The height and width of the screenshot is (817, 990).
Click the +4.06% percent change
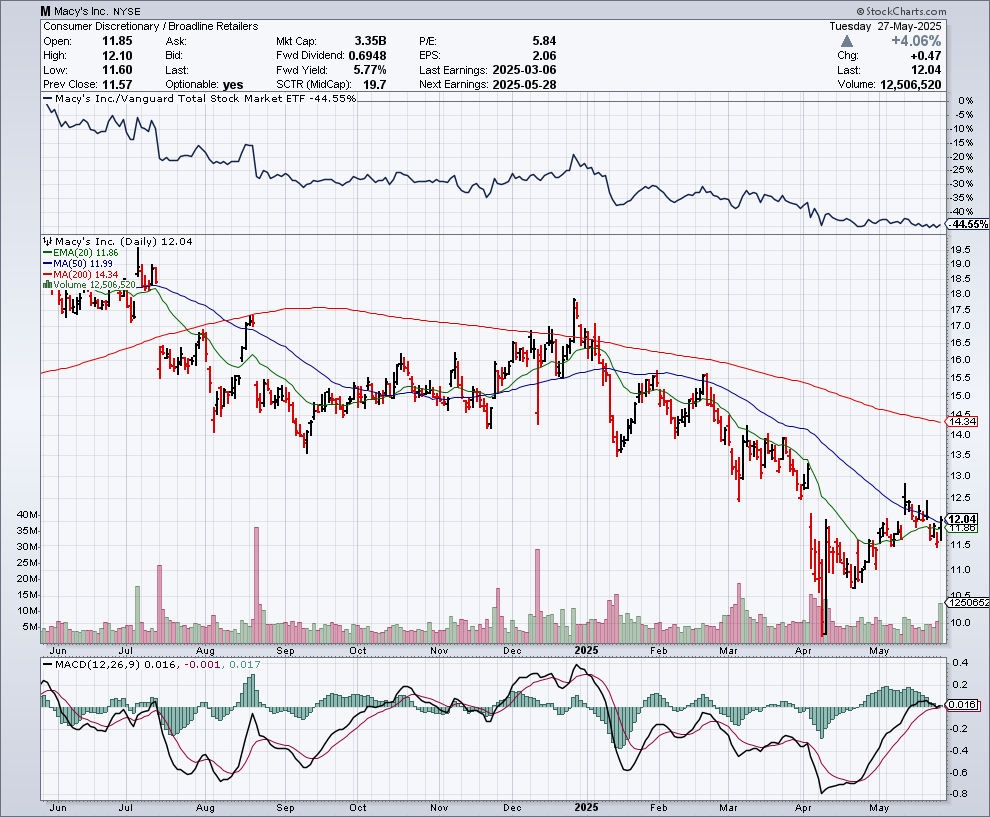(x=916, y=41)
